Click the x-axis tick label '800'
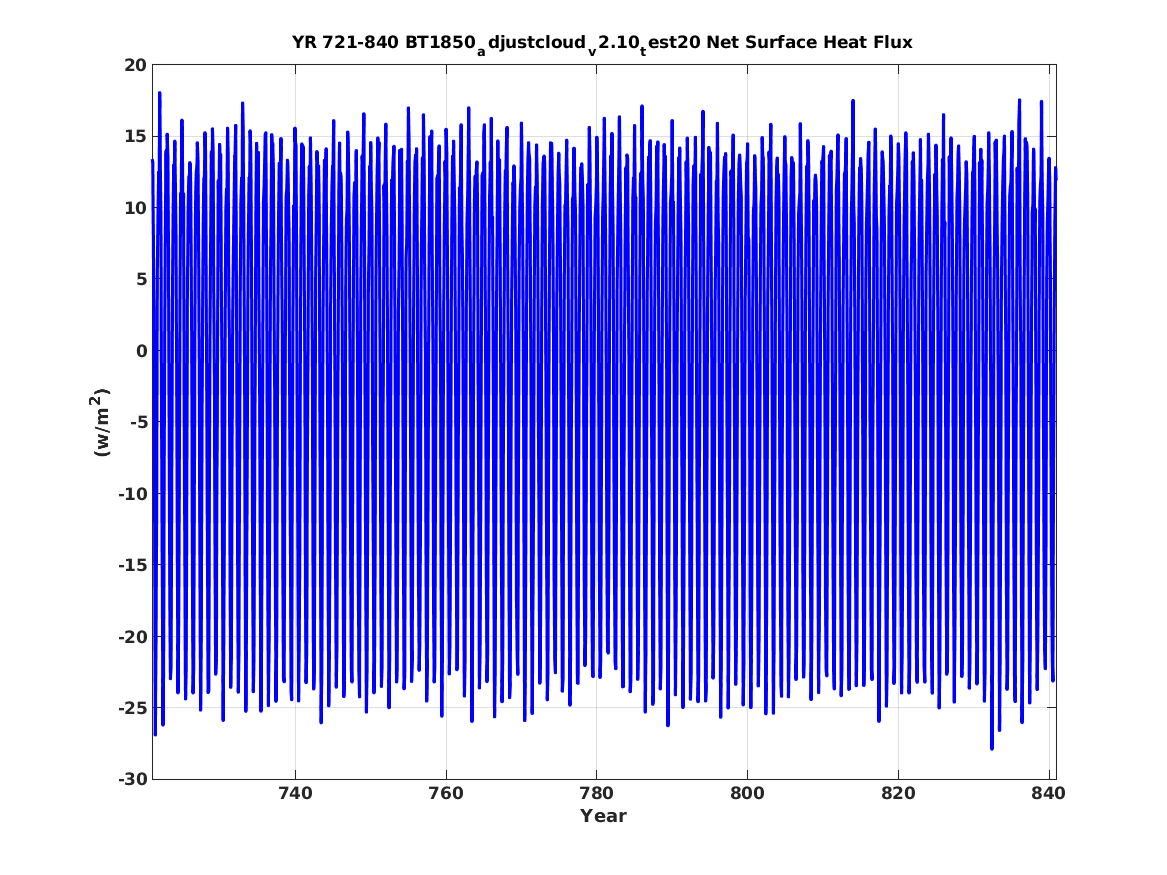1167x875 pixels. 746,793
